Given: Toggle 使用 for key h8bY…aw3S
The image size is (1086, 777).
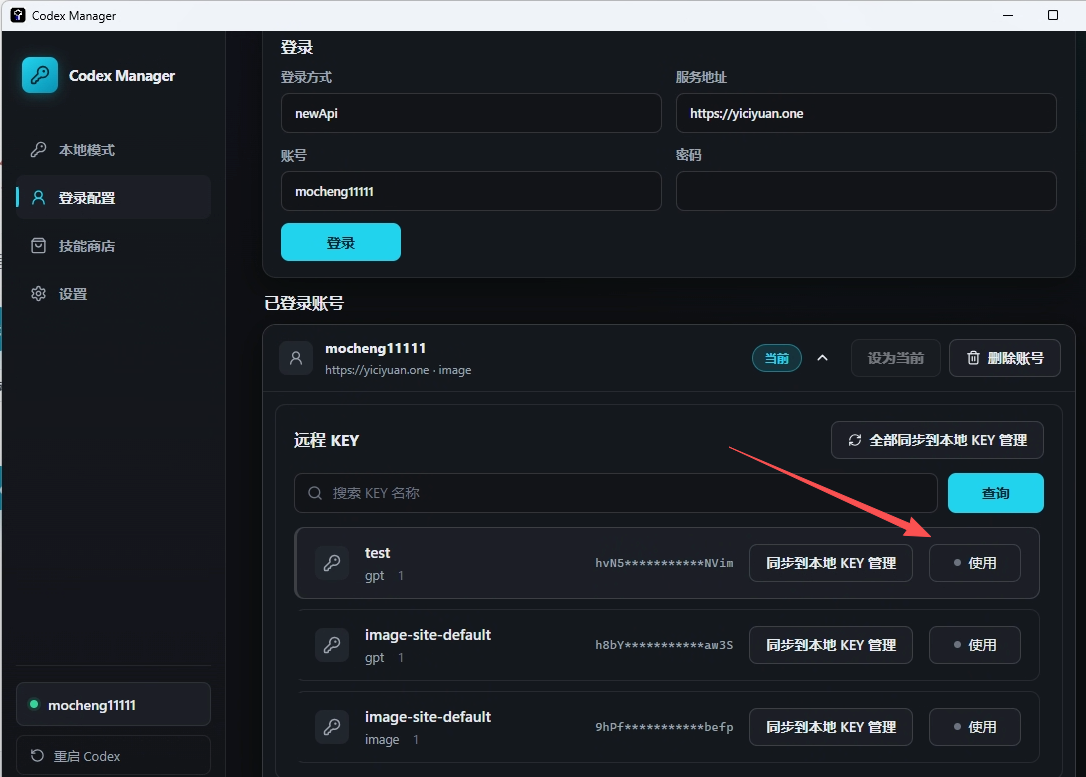Looking at the screenshot, I should [974, 645].
